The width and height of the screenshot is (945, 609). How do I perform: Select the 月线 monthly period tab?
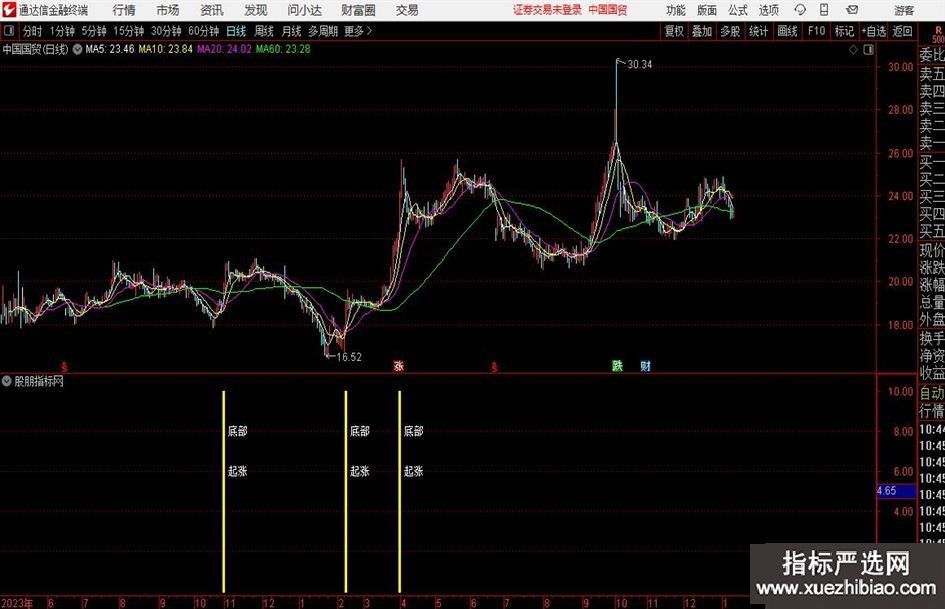[x=292, y=31]
